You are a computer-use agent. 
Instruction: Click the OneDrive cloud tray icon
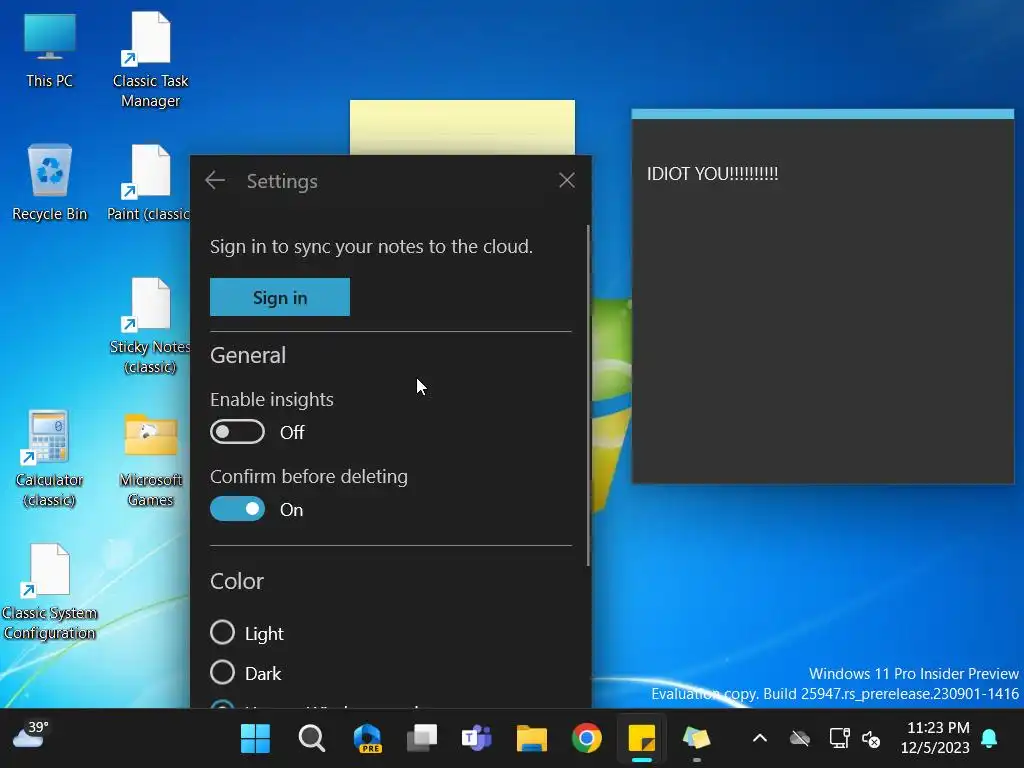(799, 739)
